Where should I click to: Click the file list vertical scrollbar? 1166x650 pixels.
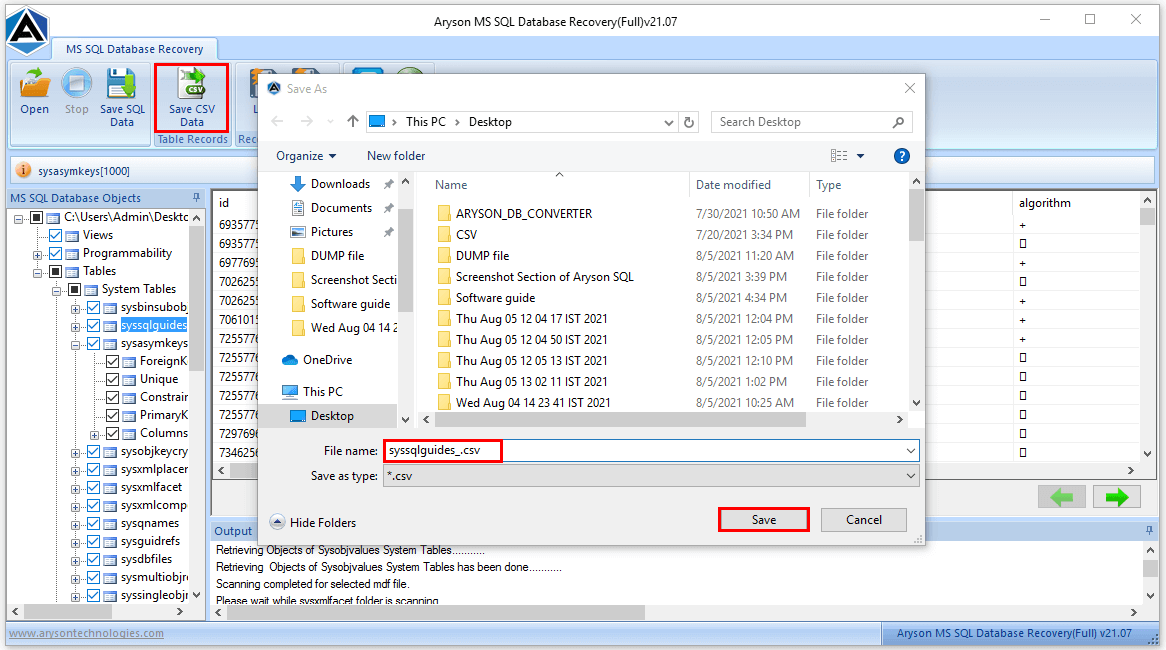(x=916, y=216)
